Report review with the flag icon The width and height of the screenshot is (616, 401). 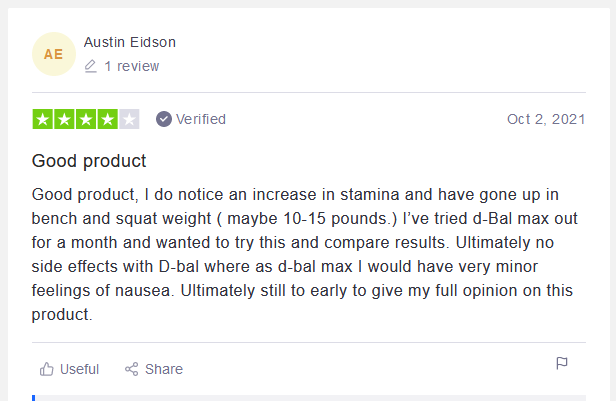pos(562,363)
